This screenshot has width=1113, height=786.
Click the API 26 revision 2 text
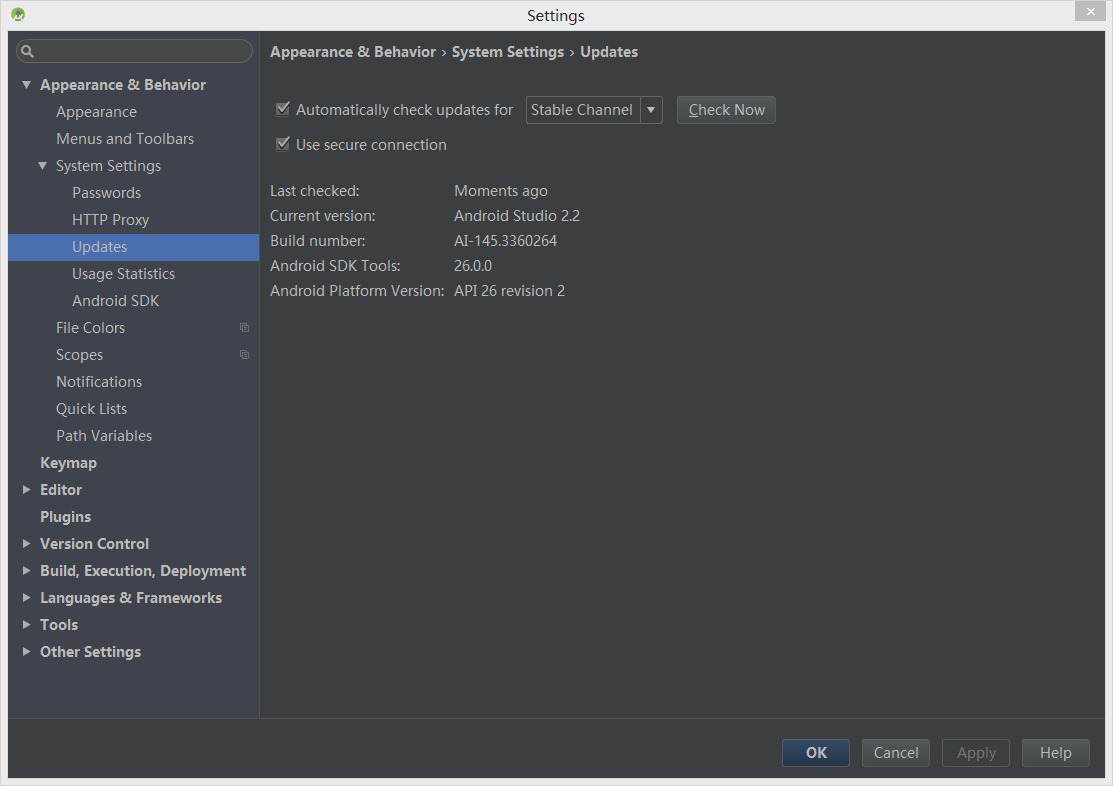[510, 290]
